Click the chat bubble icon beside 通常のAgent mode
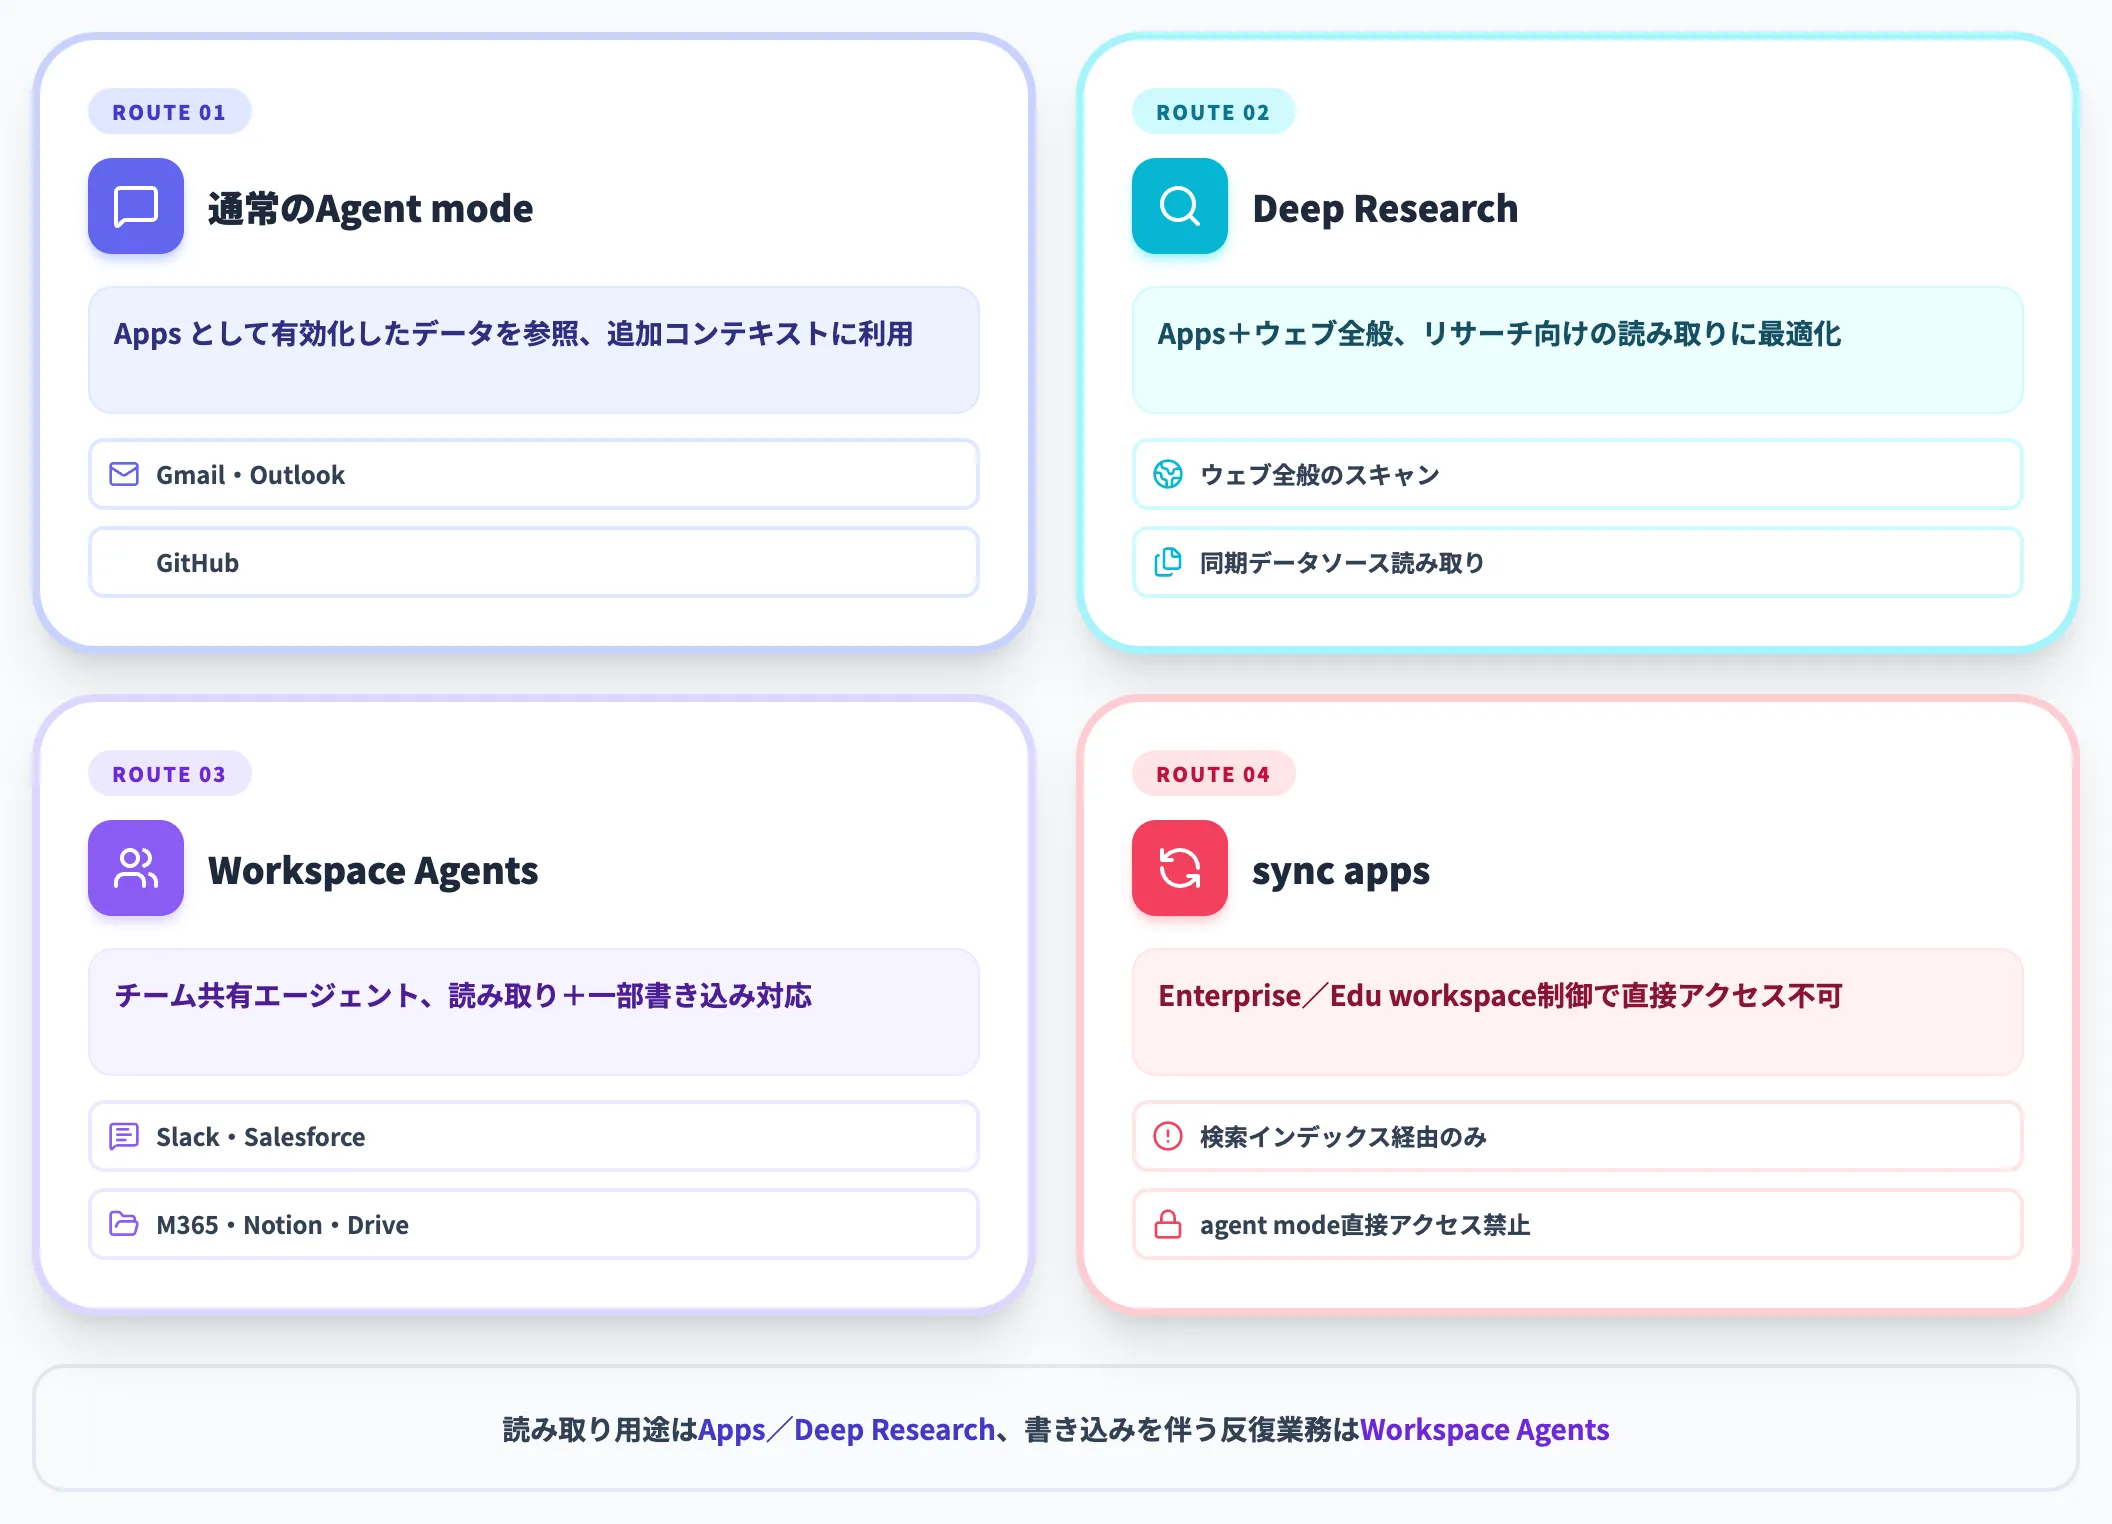The image size is (2112, 1524). click(x=136, y=206)
